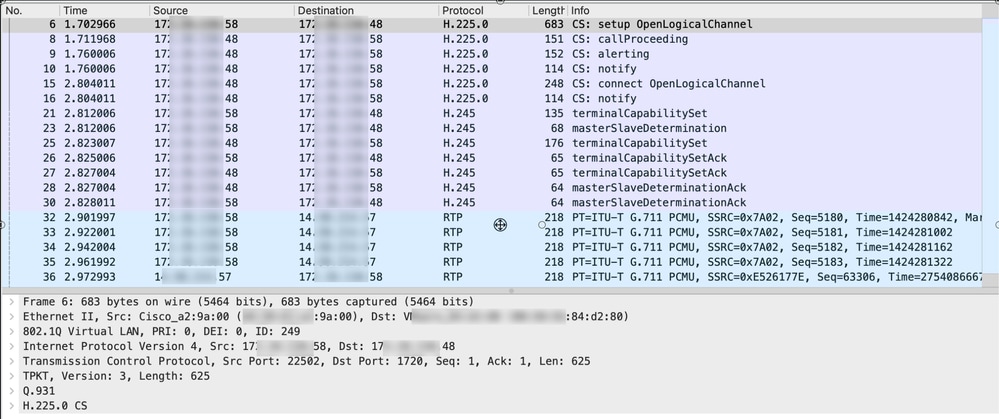999x419 pixels.
Task: Select packet 15 connect OpenLogicalChannel
Action: [x=491, y=84]
